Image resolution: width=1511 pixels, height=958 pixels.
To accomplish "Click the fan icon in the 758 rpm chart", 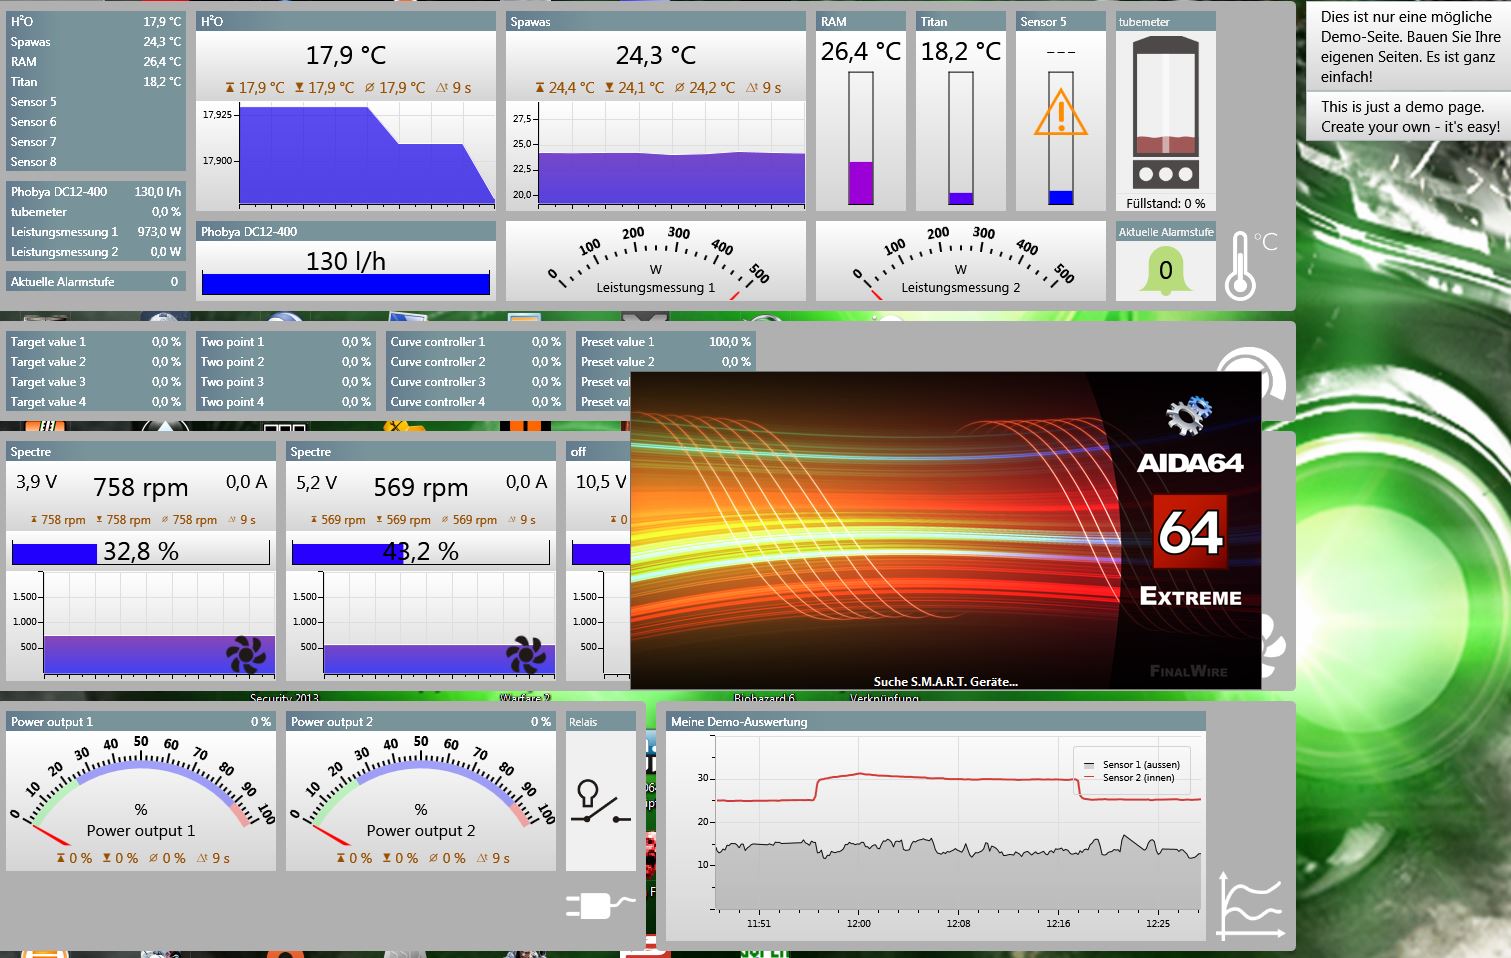I will 246,655.
